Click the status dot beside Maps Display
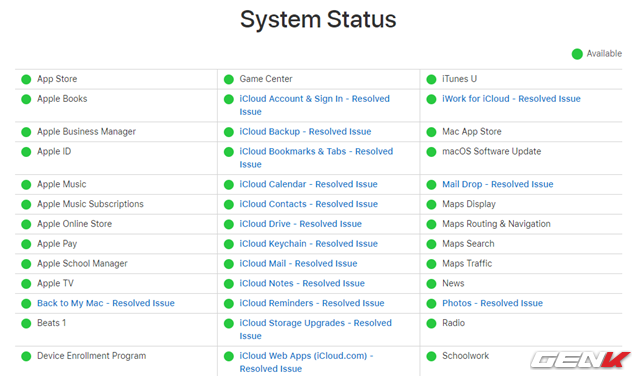 [431, 204]
